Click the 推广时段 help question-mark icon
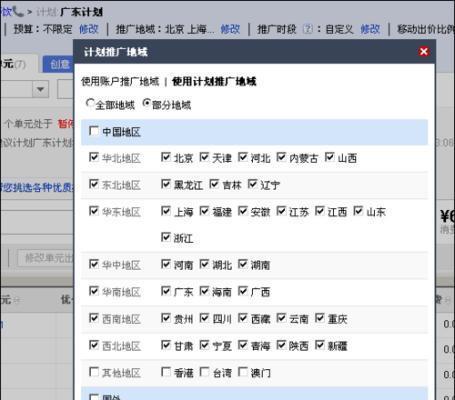455x400 pixels. click(x=308, y=29)
